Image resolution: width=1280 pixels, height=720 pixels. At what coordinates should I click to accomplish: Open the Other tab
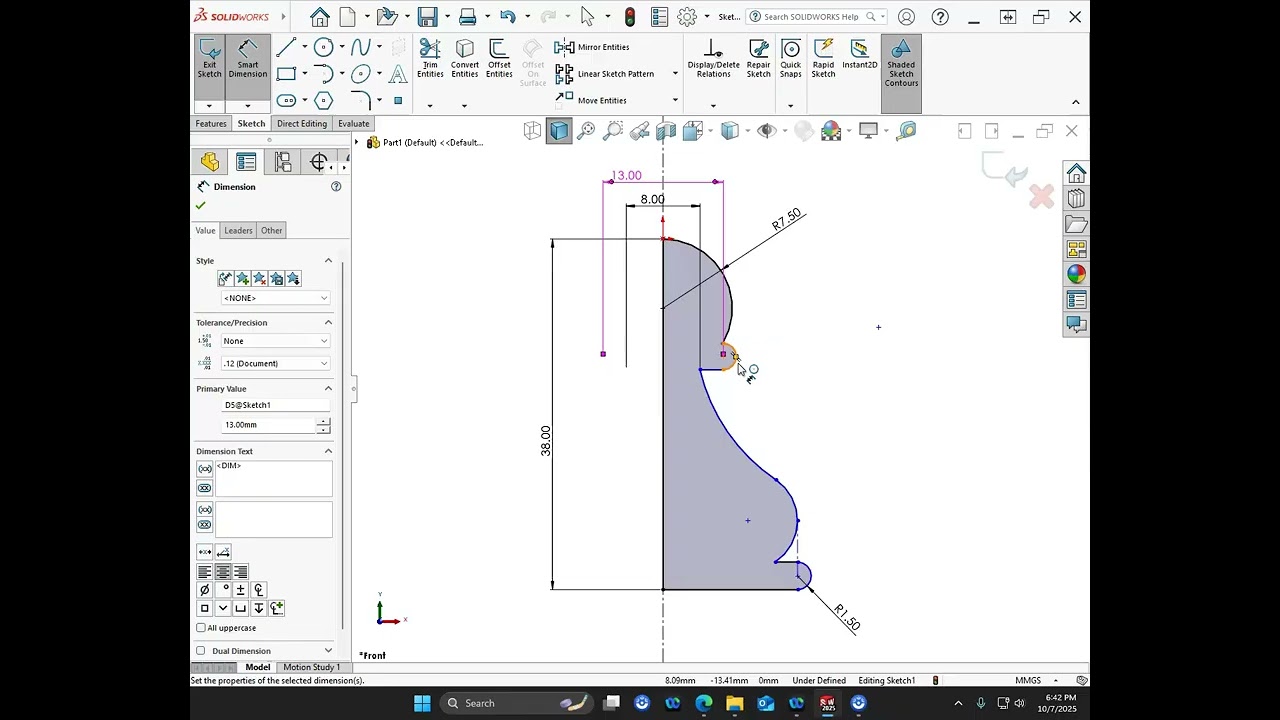click(x=271, y=230)
